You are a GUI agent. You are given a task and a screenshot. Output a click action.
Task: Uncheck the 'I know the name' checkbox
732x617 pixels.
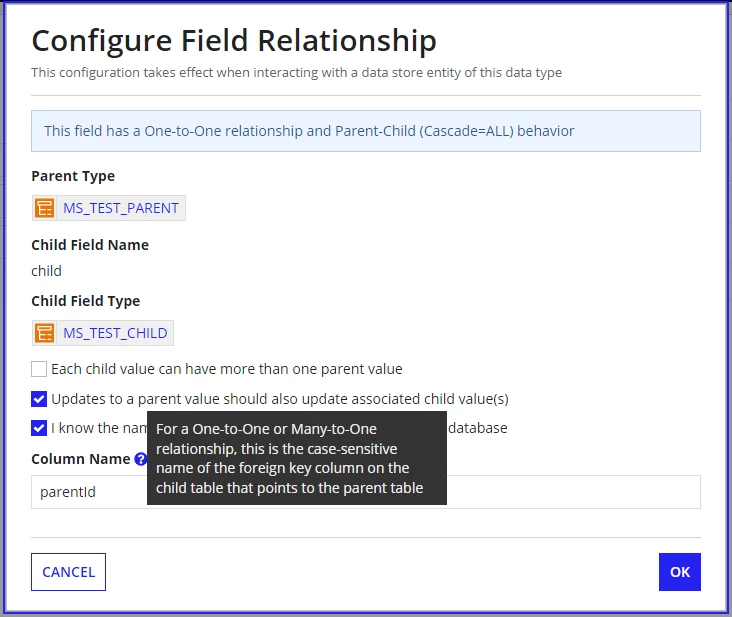pyautogui.click(x=39, y=428)
